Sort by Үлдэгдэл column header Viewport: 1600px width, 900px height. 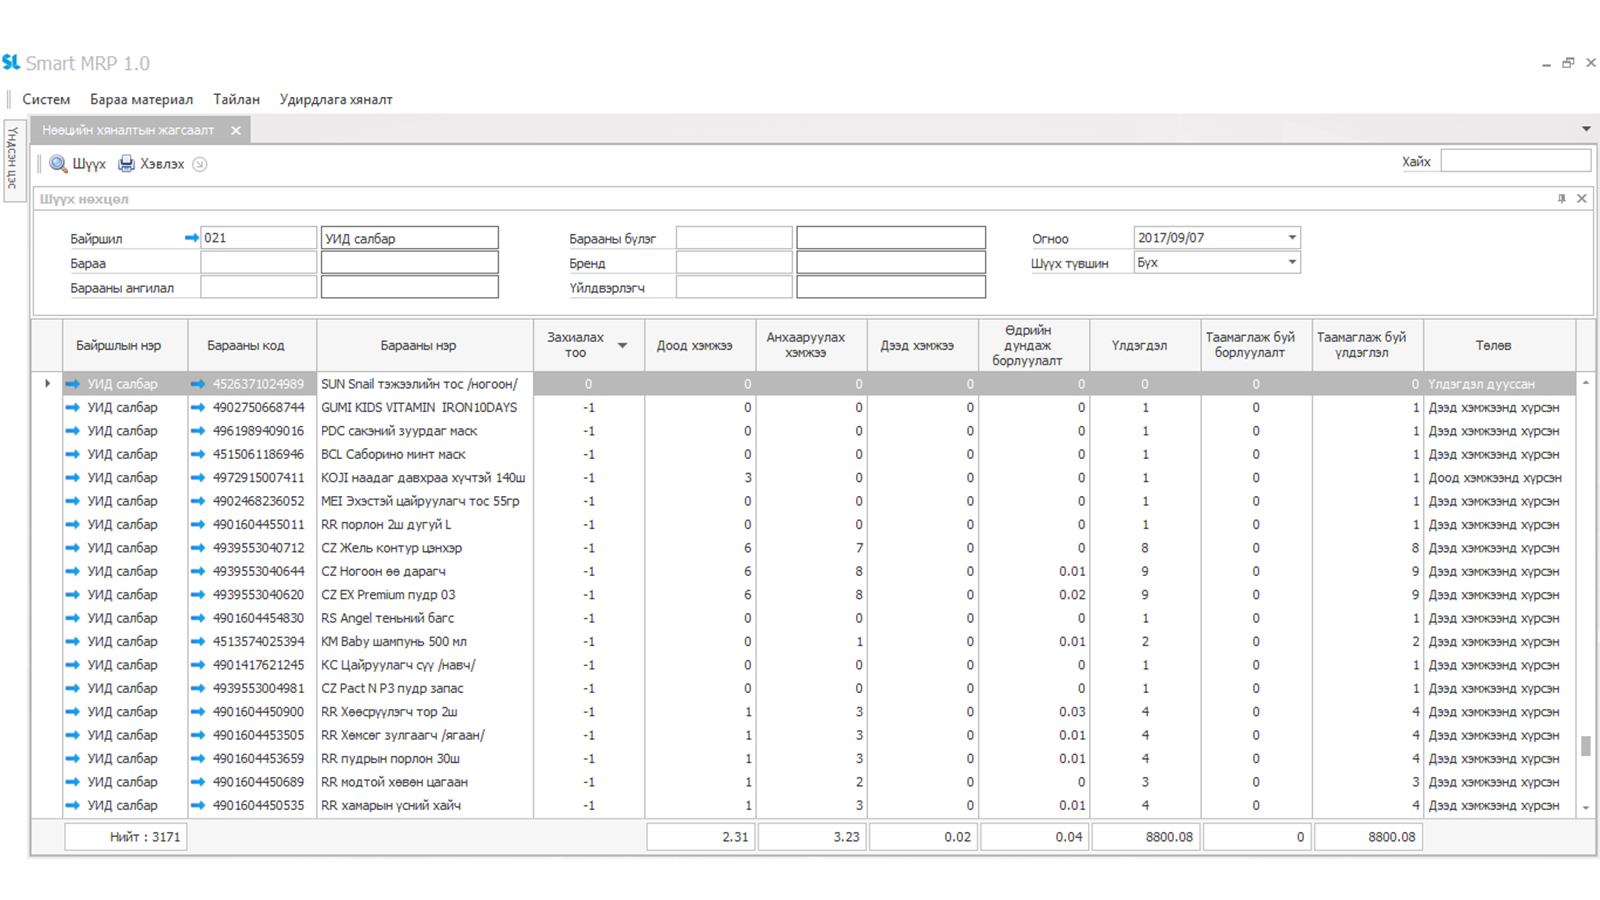click(1145, 345)
